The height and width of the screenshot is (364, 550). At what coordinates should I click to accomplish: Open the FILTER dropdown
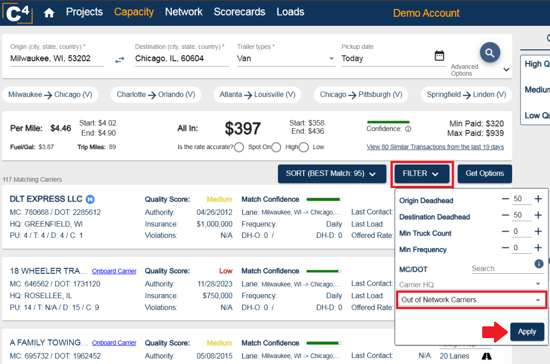click(x=422, y=174)
